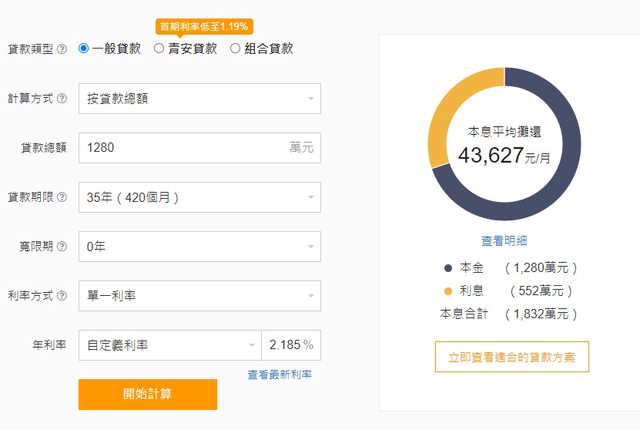The width and height of the screenshot is (640, 430).
Task: Expand the 自定義利率 dropdown
Action: coord(169,346)
